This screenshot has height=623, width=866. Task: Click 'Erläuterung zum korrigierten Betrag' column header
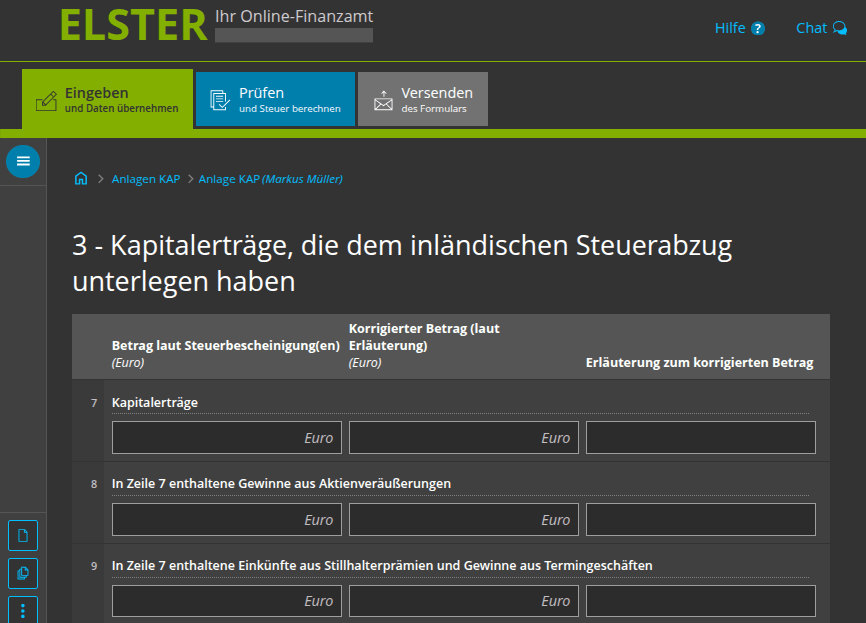[699, 363]
